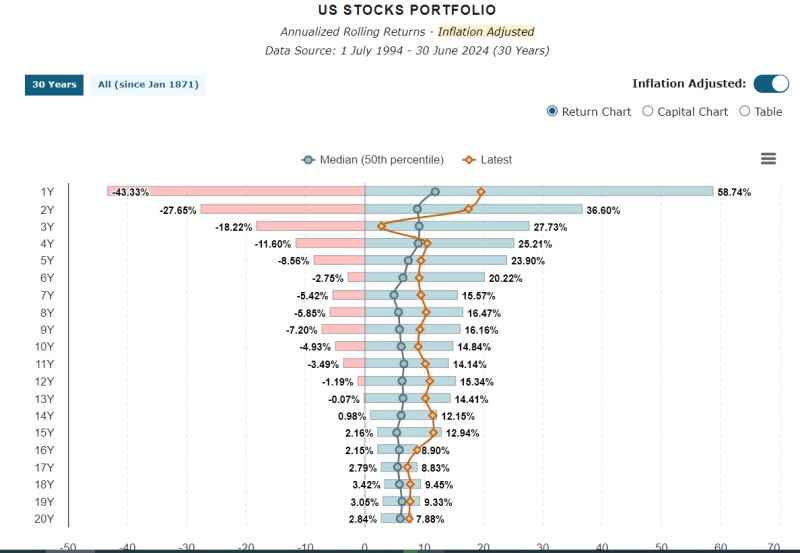Select the Capital Chart radio button
This screenshot has width=800, height=553.
click(x=648, y=111)
